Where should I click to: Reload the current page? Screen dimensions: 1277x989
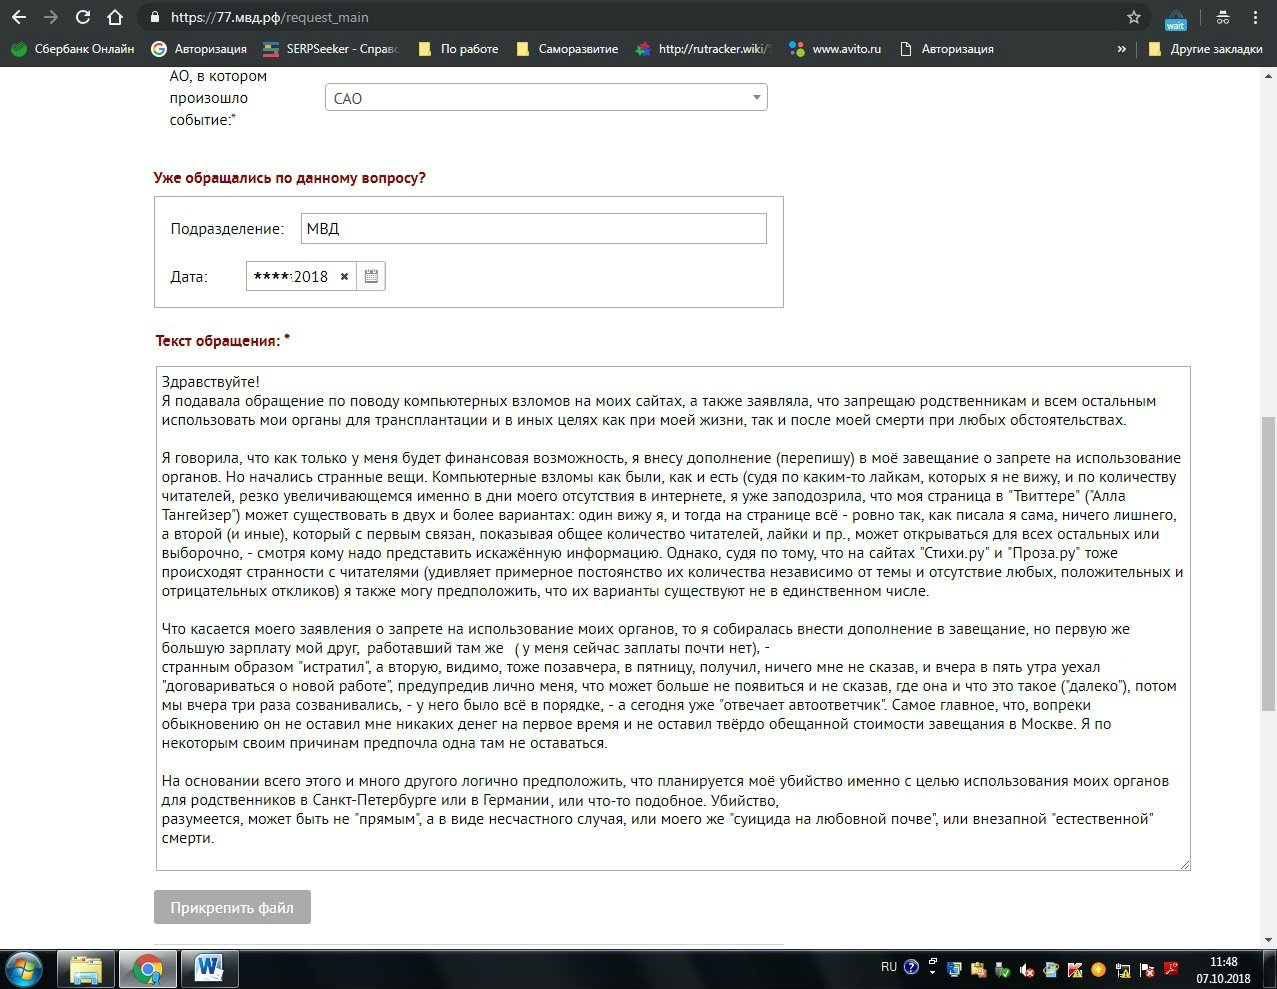point(83,17)
